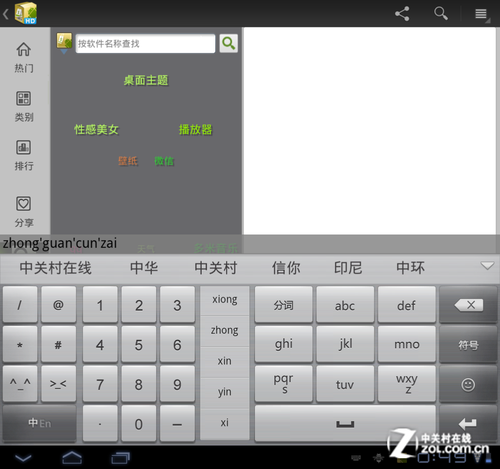Select the 桌面主题 keyword tag
Image resolution: width=500 pixels, height=469 pixels.
click(146, 80)
